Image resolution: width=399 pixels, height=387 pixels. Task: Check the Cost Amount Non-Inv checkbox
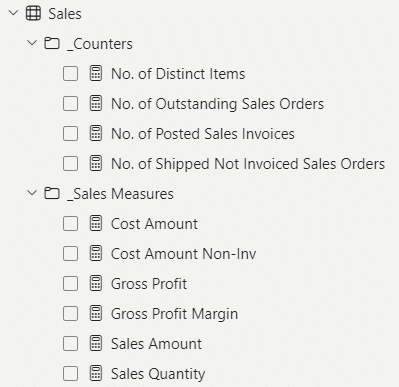pos(70,254)
